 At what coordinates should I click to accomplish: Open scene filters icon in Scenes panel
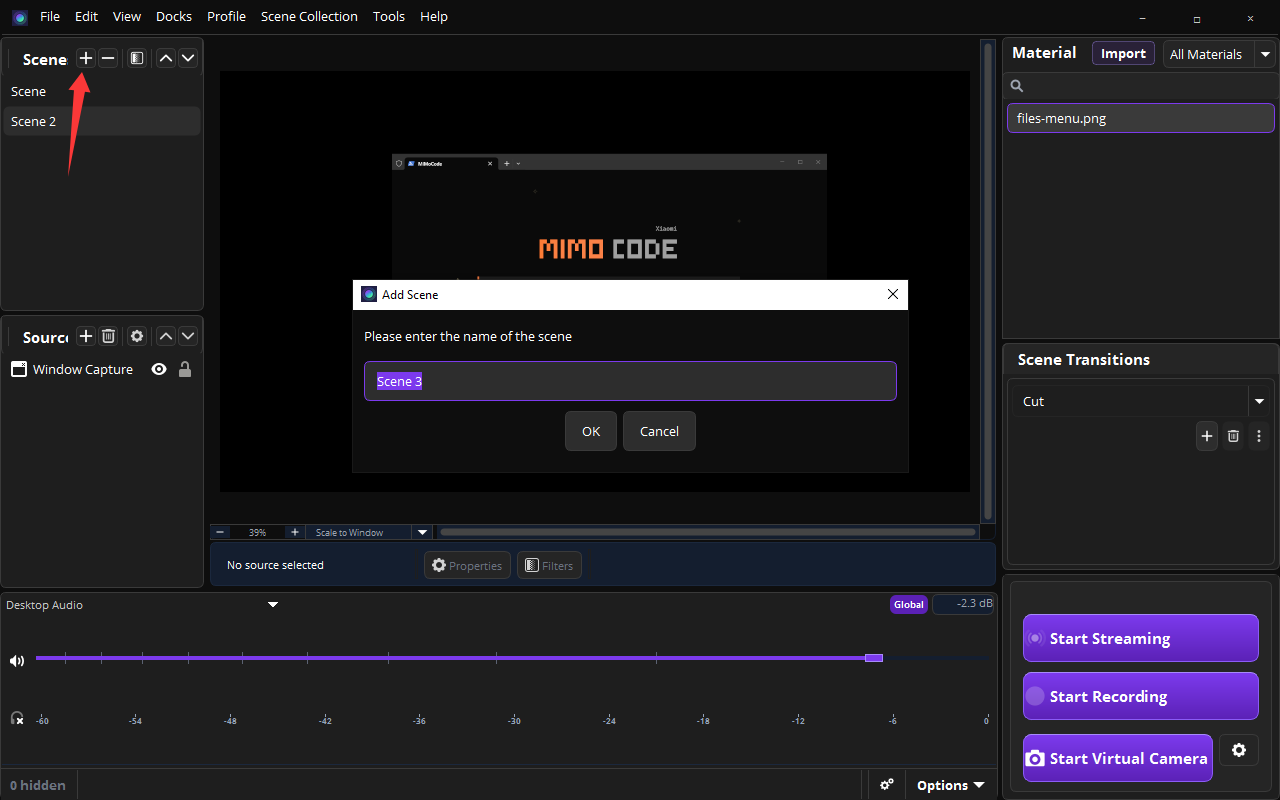[x=137, y=59]
